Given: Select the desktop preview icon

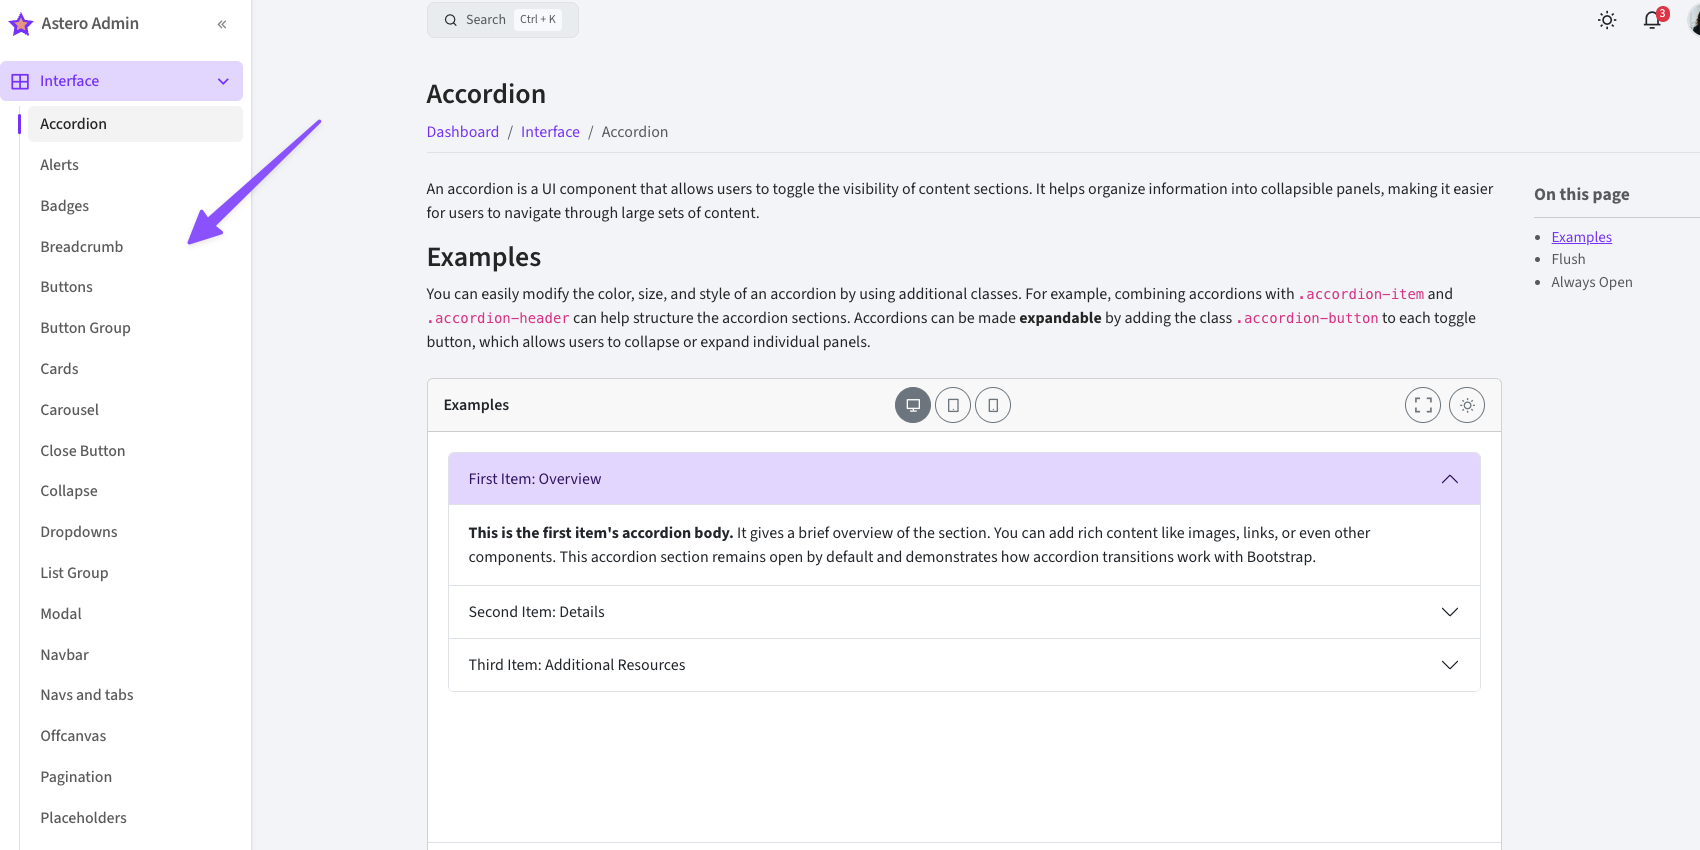Looking at the screenshot, I should coord(912,405).
